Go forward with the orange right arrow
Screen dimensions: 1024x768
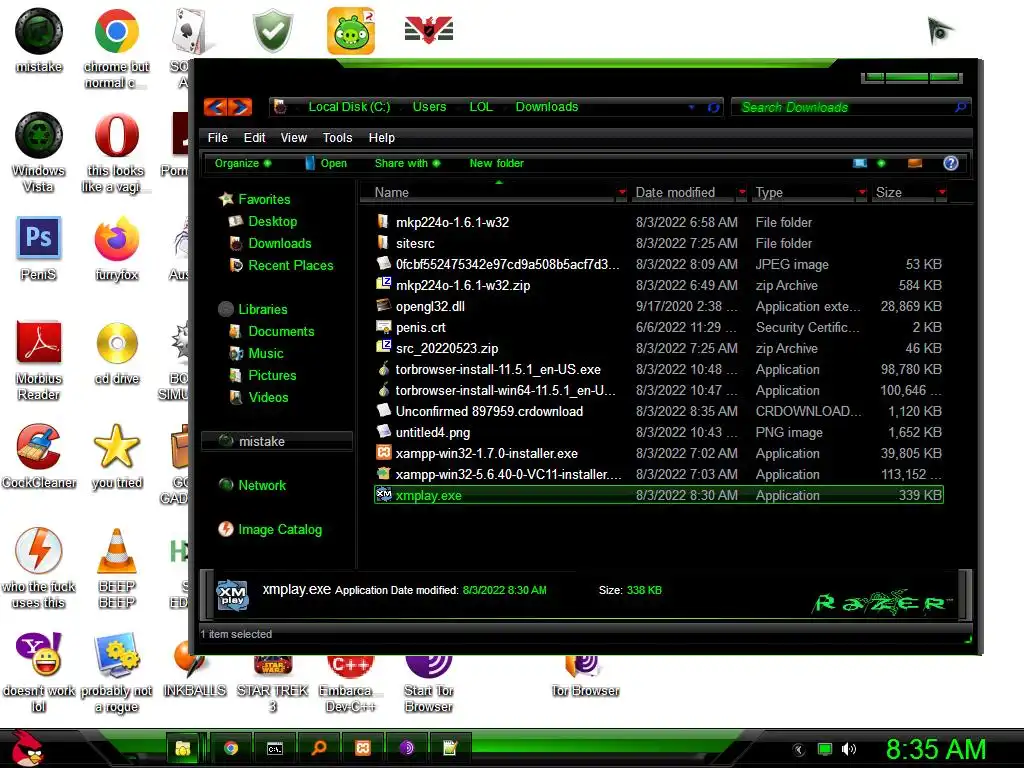tap(240, 106)
